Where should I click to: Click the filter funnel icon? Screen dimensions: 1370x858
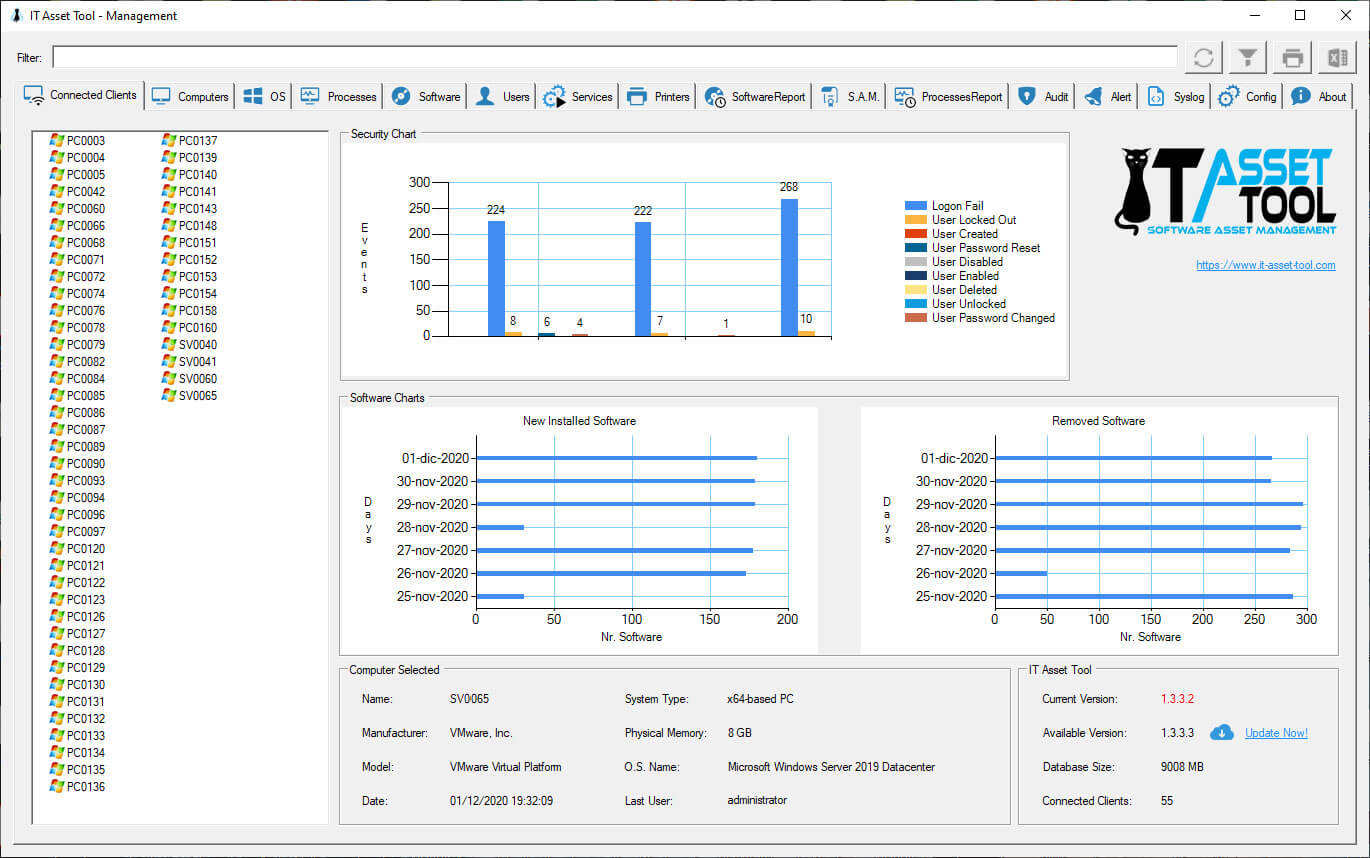pos(1248,58)
